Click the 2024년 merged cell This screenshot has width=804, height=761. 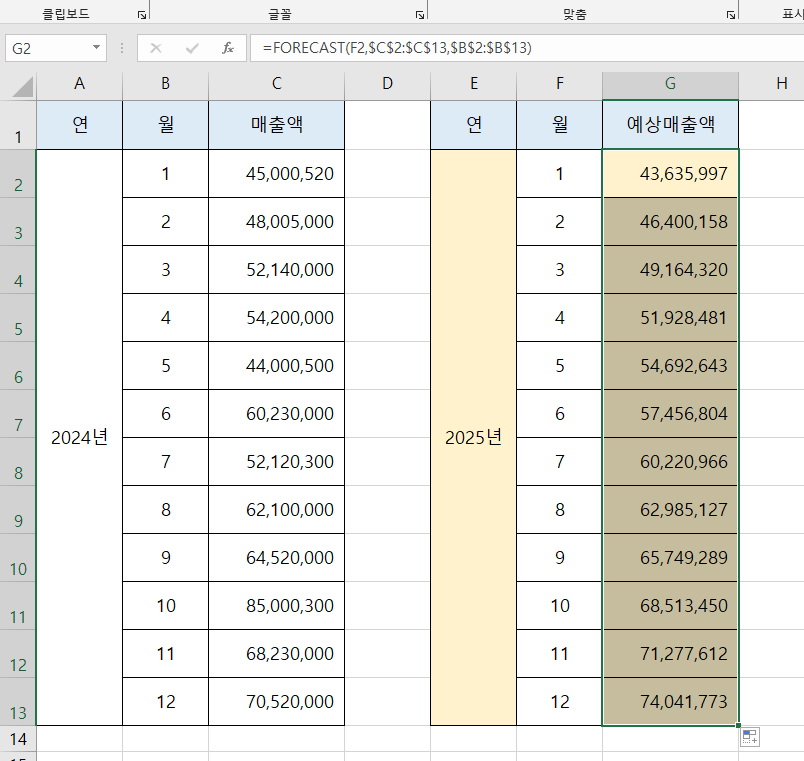(x=79, y=437)
